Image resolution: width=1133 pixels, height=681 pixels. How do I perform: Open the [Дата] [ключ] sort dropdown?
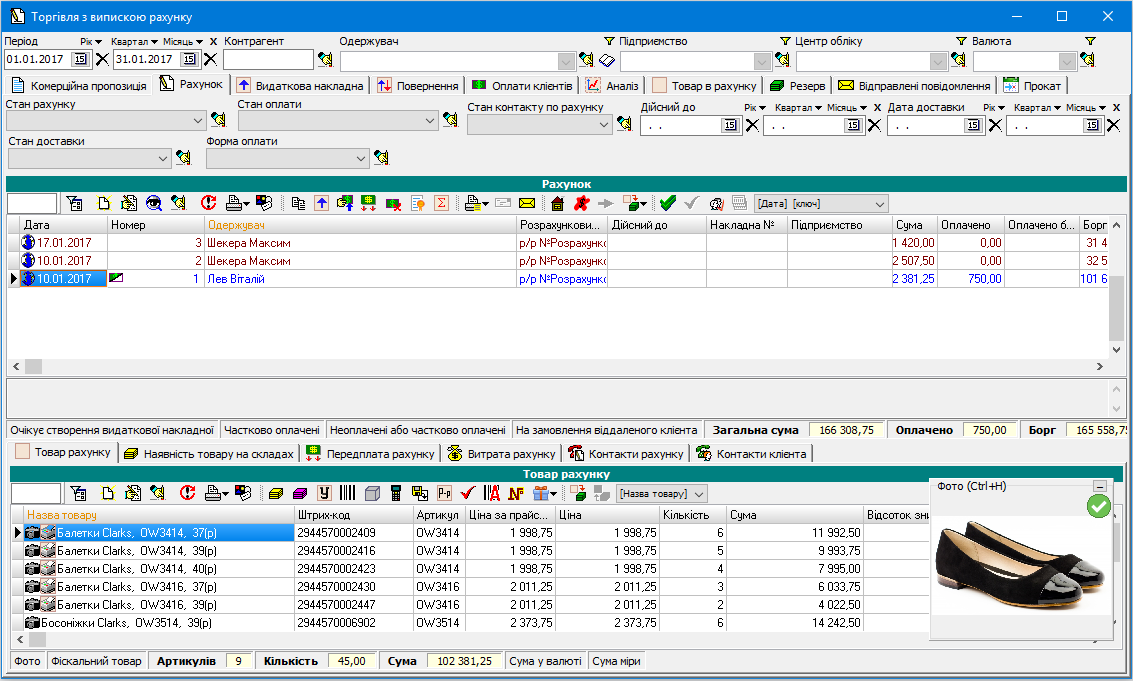(879, 204)
